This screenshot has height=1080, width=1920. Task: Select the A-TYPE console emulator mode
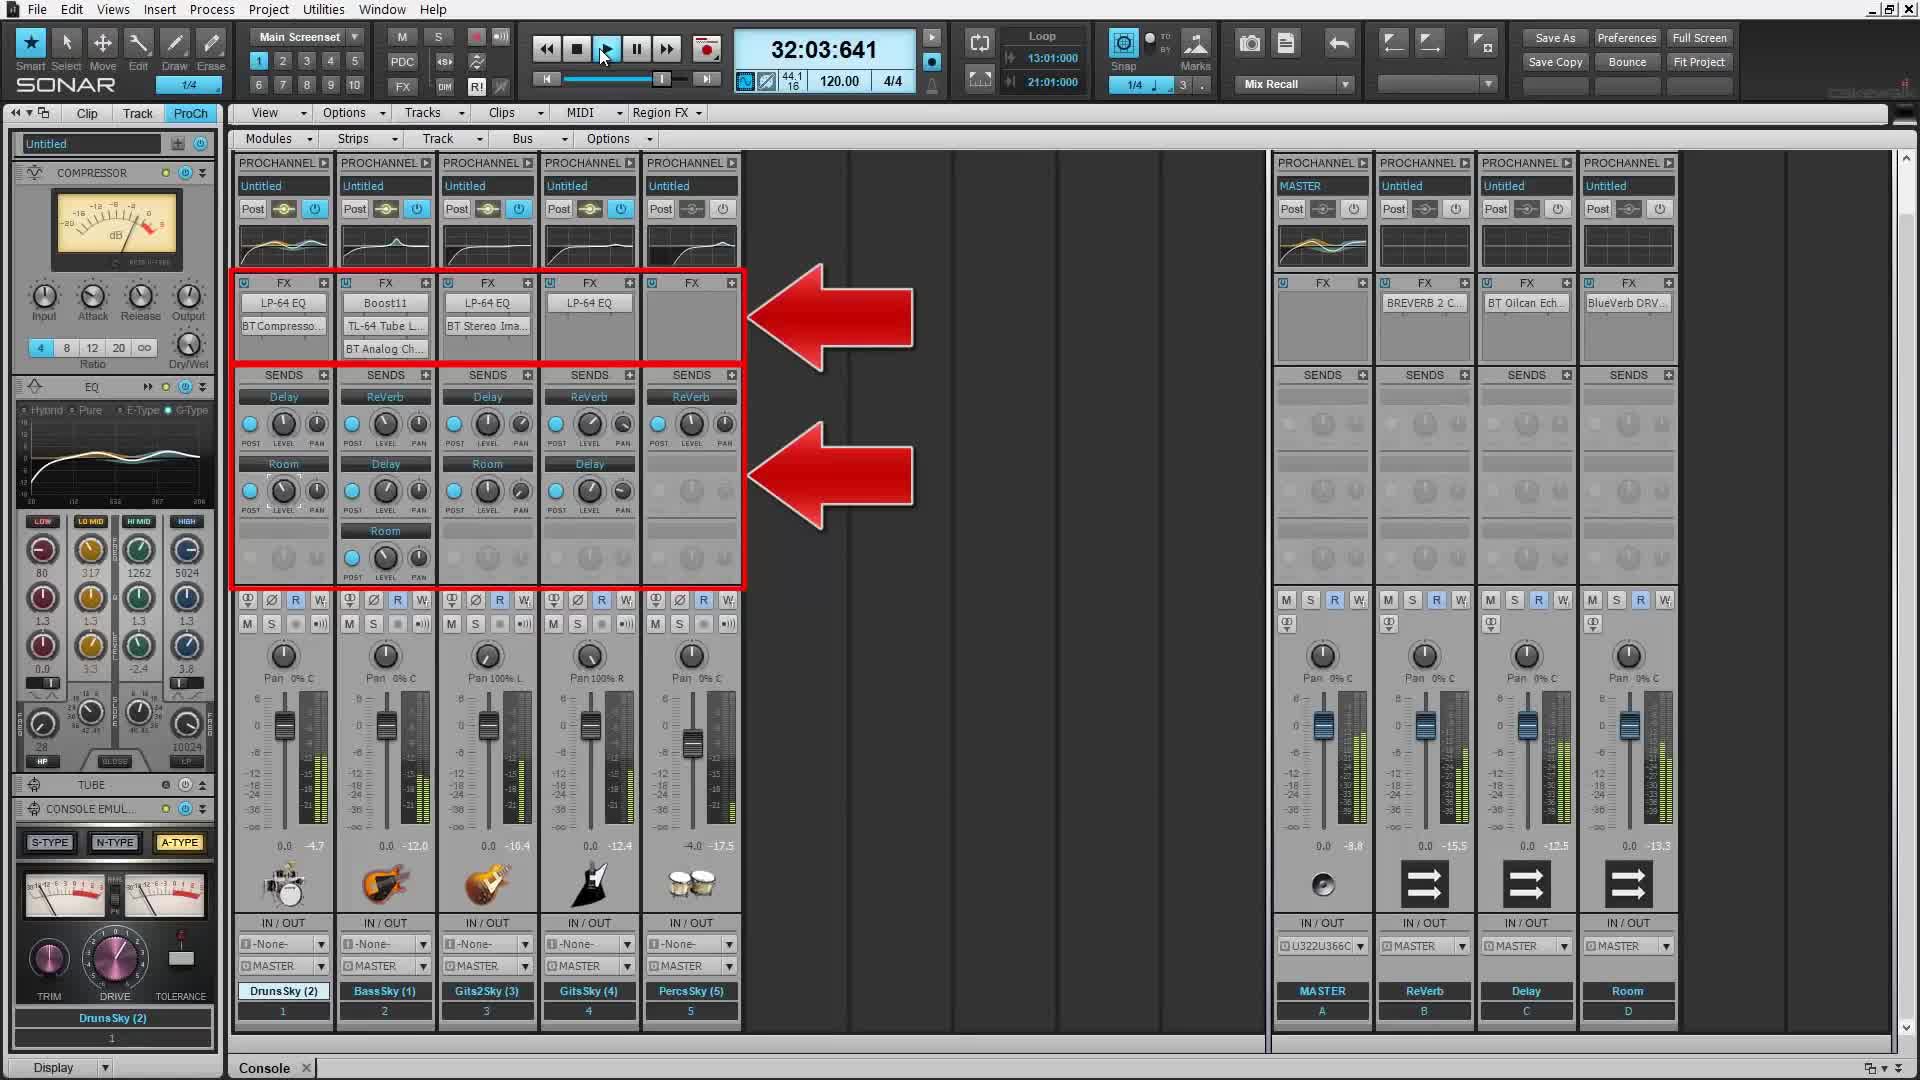coord(180,843)
